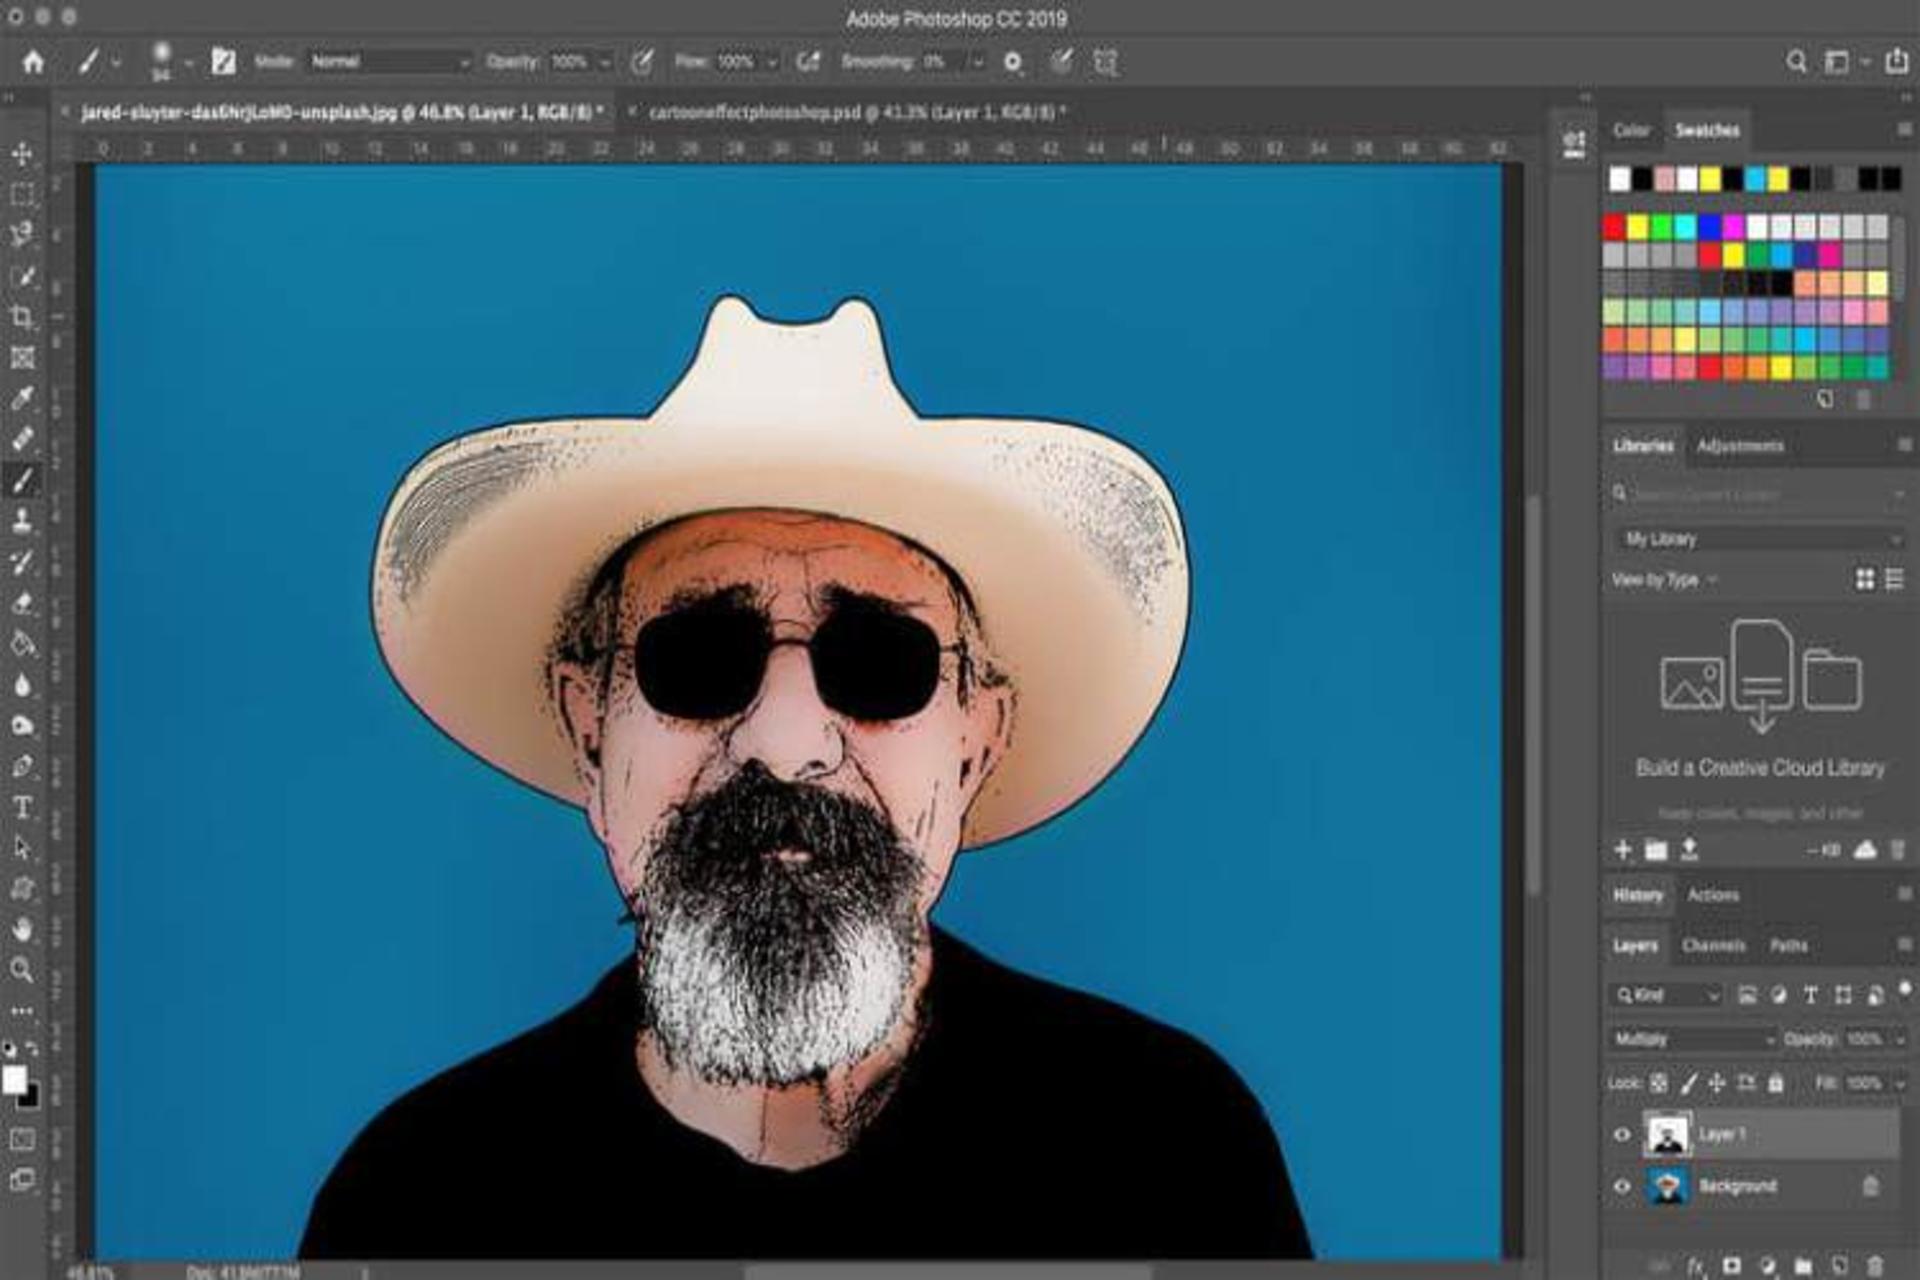Select the Brush tool in left toolbar
The width and height of the screenshot is (1920, 1280).
(22, 480)
